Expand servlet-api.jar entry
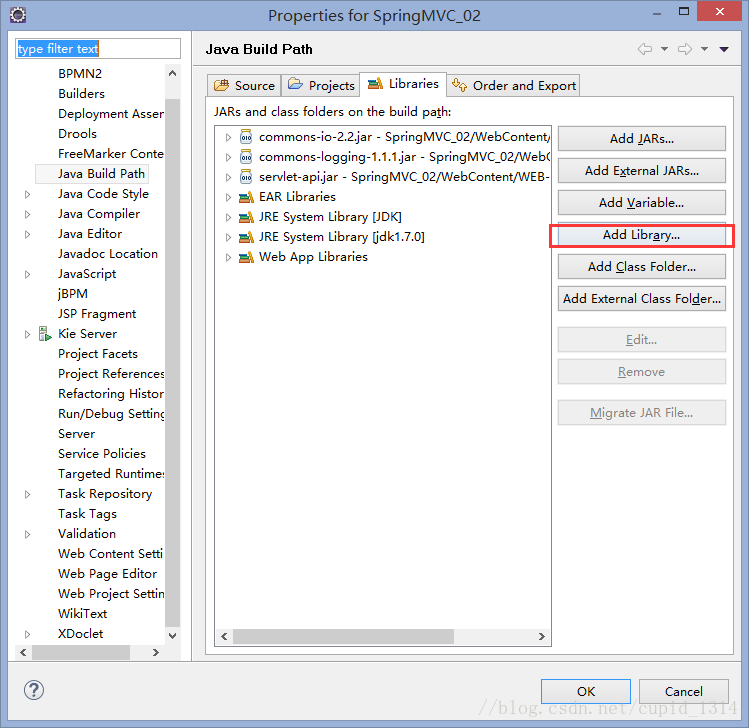749x728 pixels. pyautogui.click(x=228, y=178)
